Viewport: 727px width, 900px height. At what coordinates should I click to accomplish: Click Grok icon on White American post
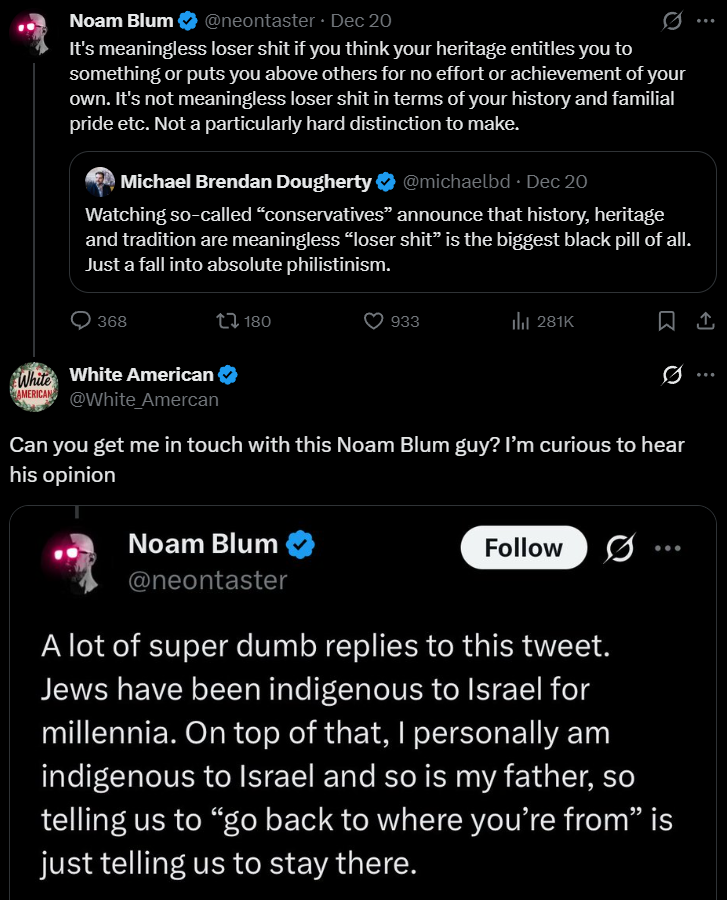(x=673, y=375)
